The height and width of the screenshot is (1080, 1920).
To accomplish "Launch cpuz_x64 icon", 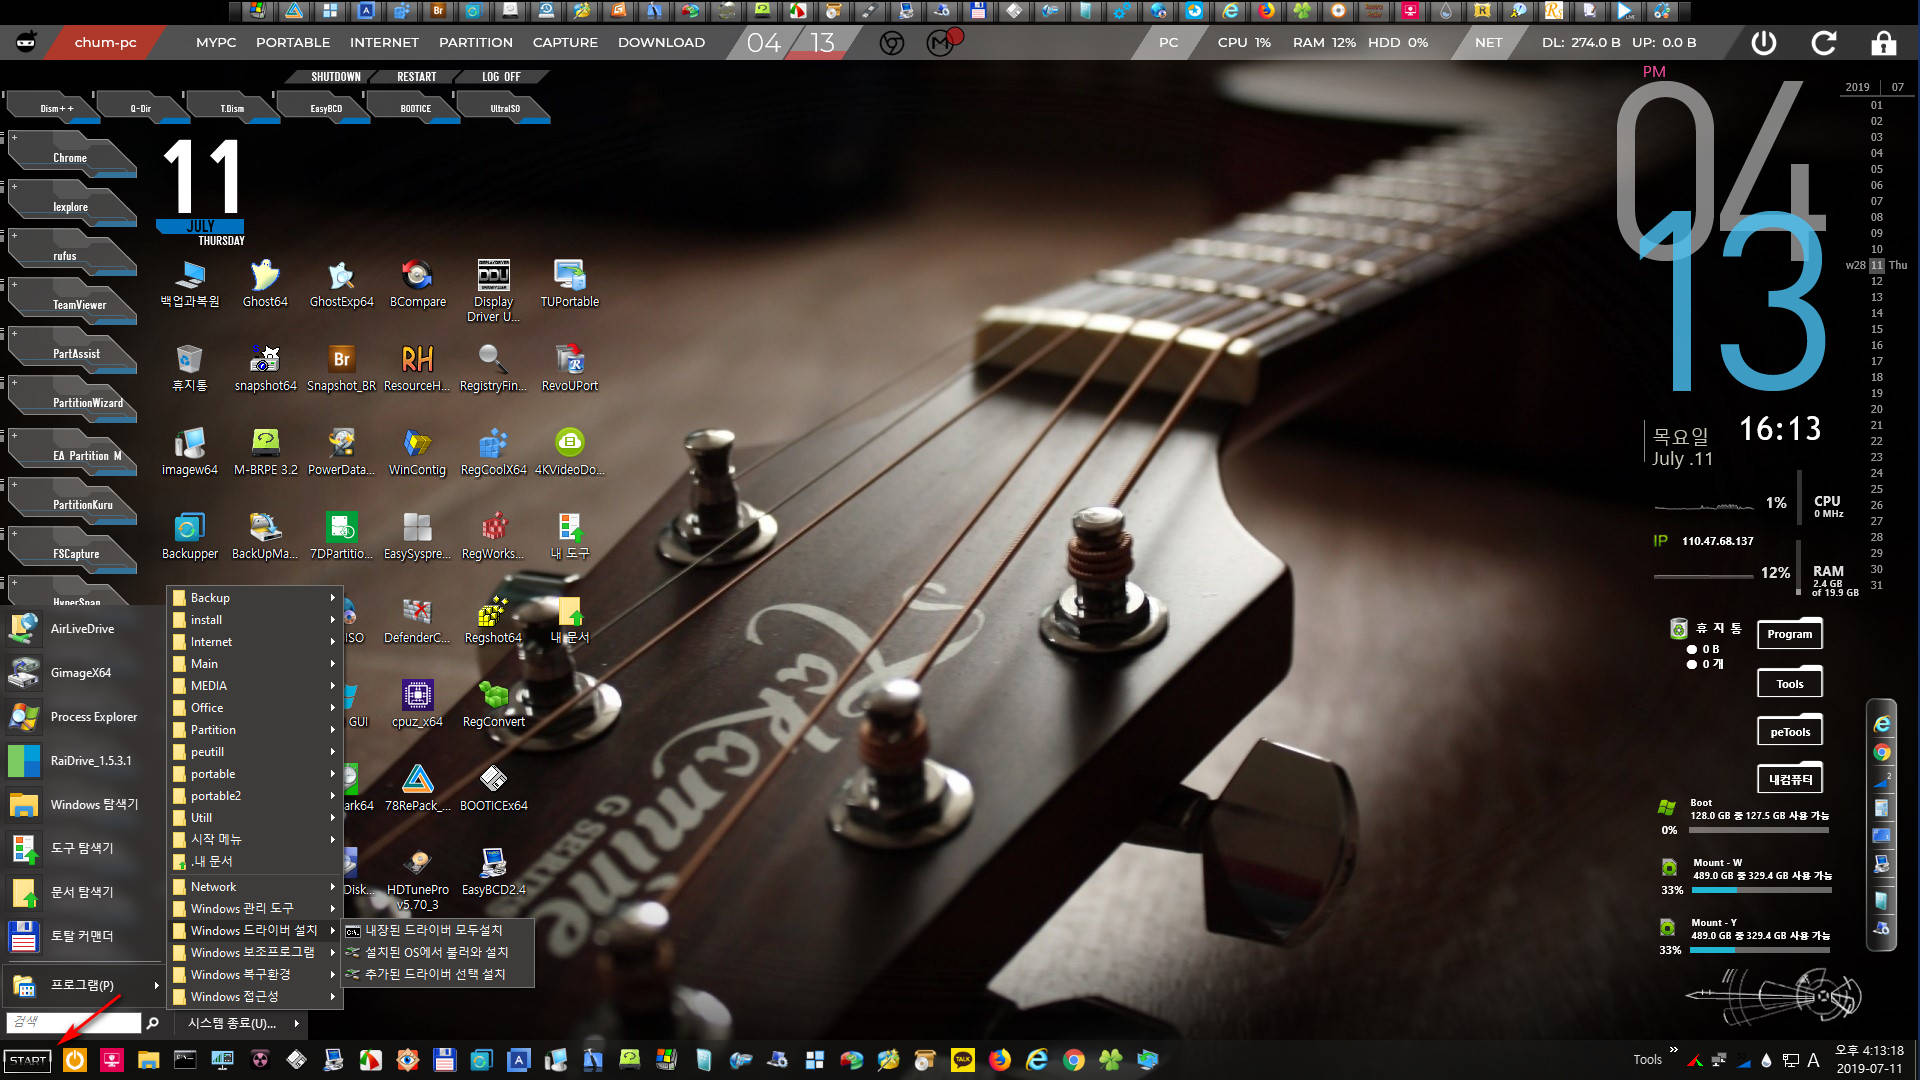I will (x=417, y=704).
